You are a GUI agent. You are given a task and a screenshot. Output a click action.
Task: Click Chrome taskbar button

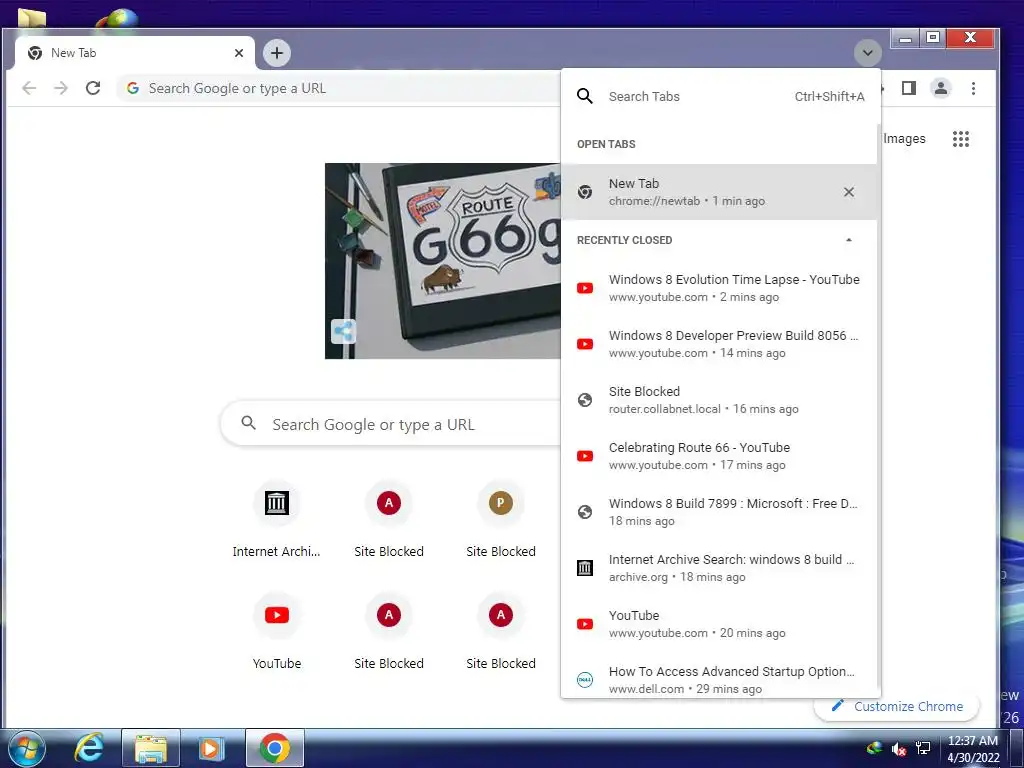(x=275, y=748)
